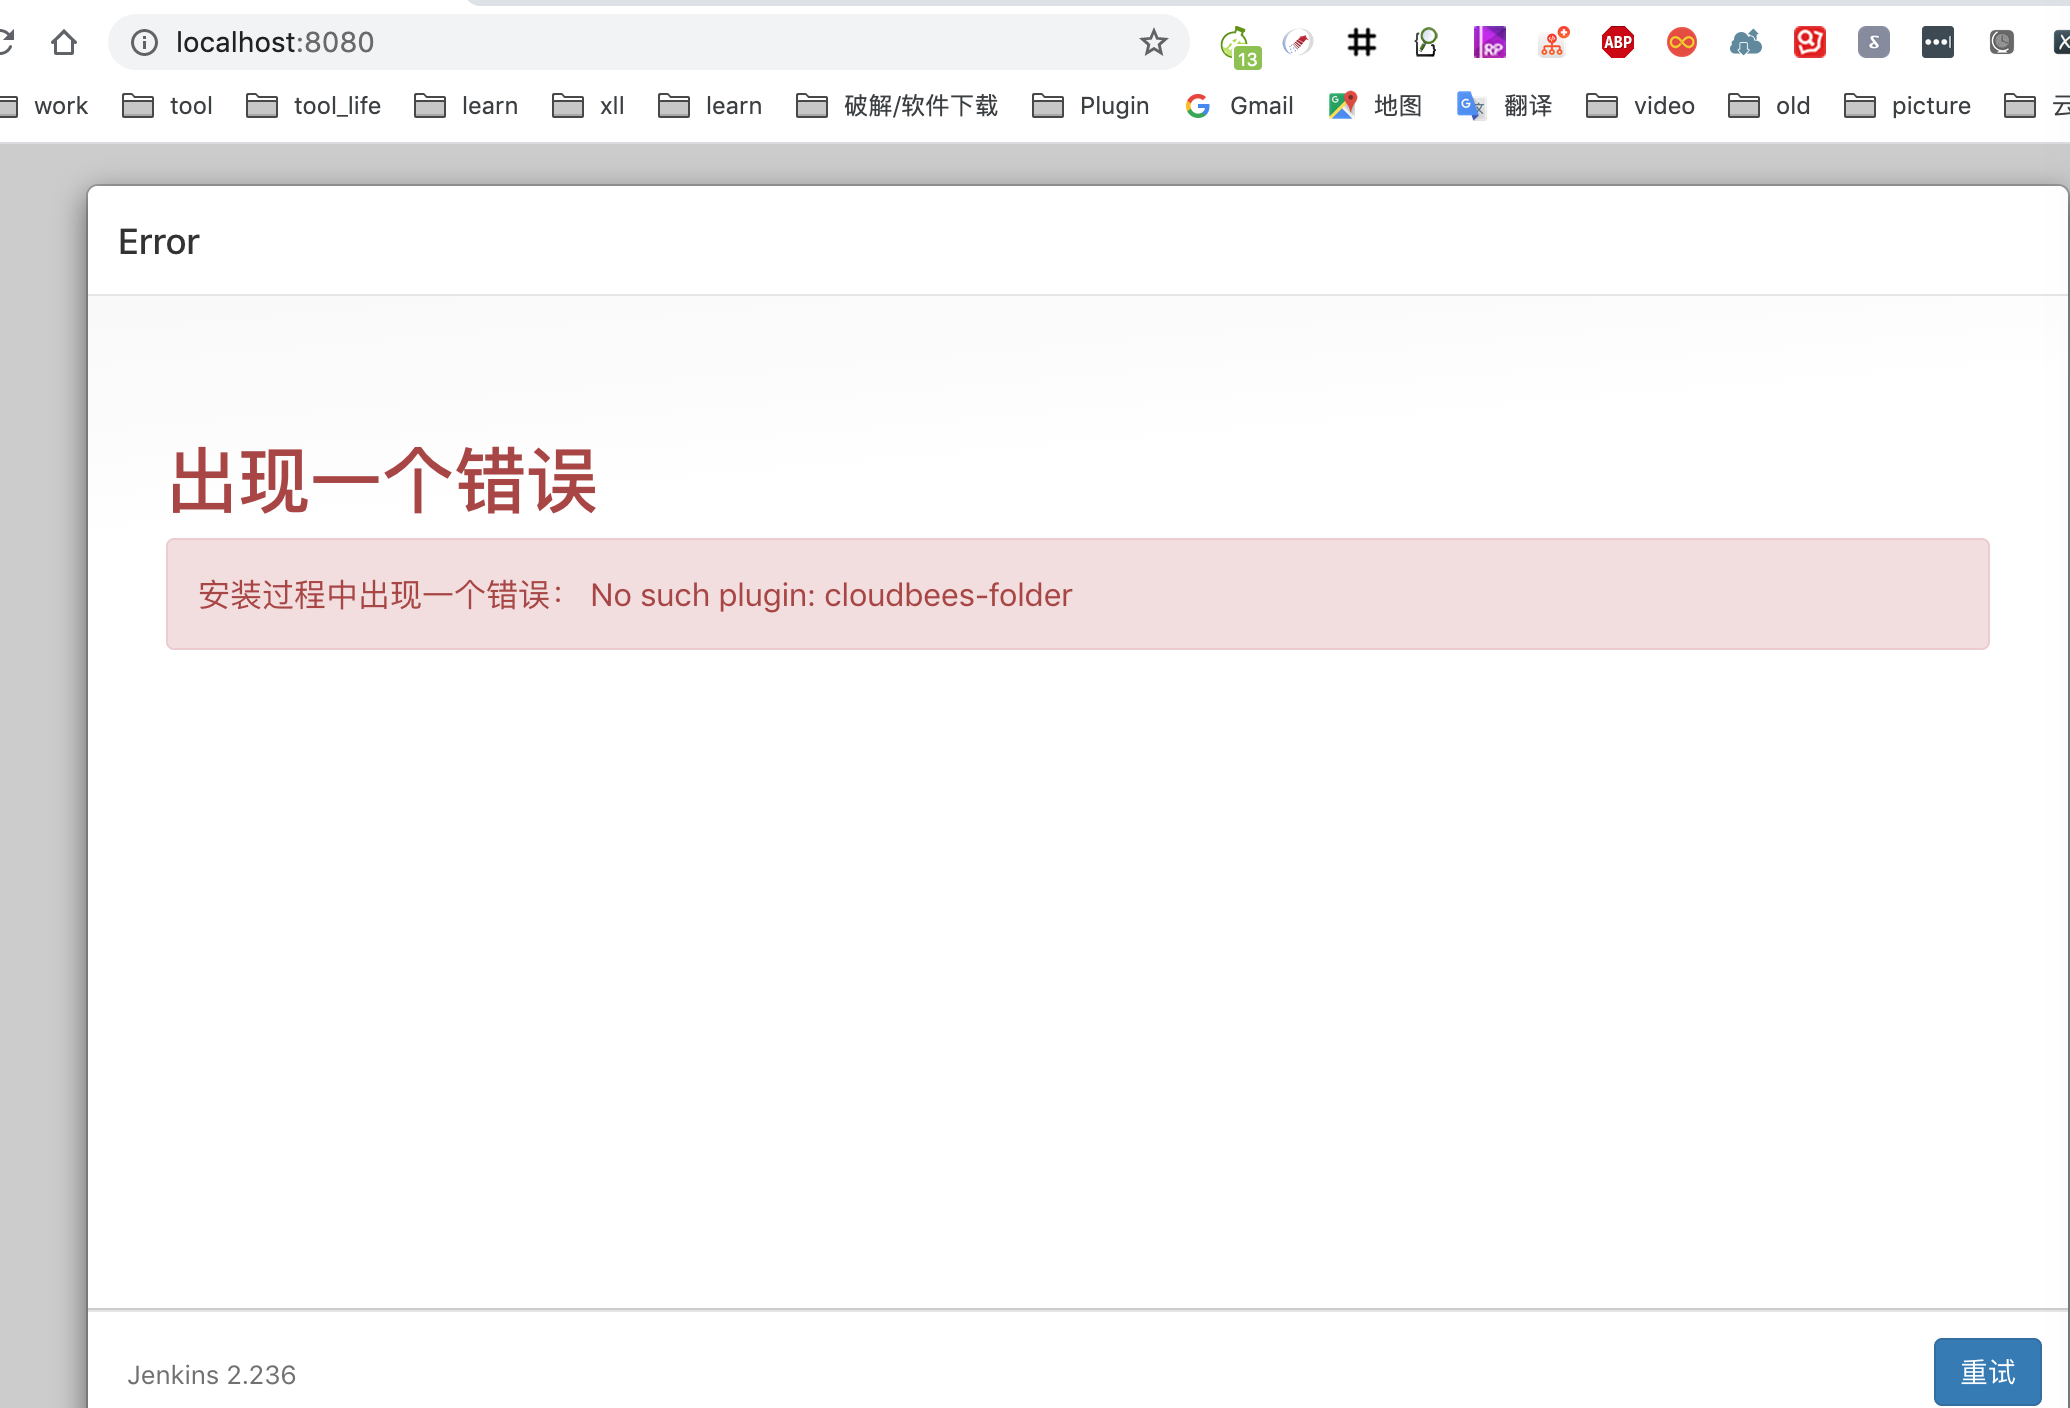Open the 地图 maps bookmark
The width and height of the screenshot is (2070, 1408).
(1376, 106)
